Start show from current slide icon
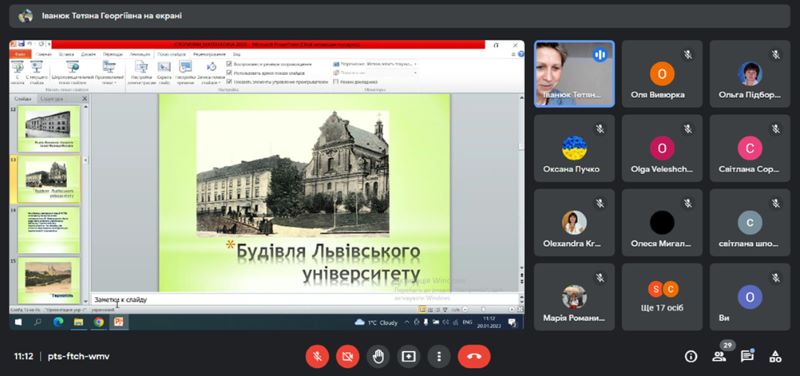This screenshot has width=800, height=376. [36, 72]
